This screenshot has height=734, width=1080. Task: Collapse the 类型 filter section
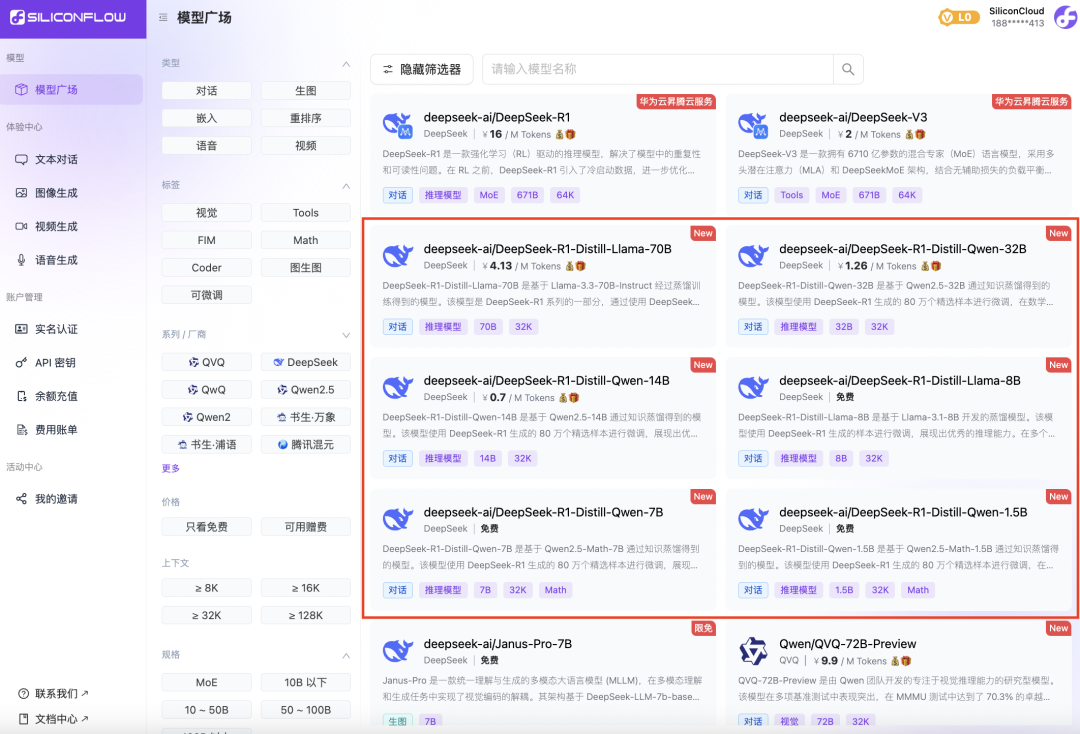tap(347, 61)
